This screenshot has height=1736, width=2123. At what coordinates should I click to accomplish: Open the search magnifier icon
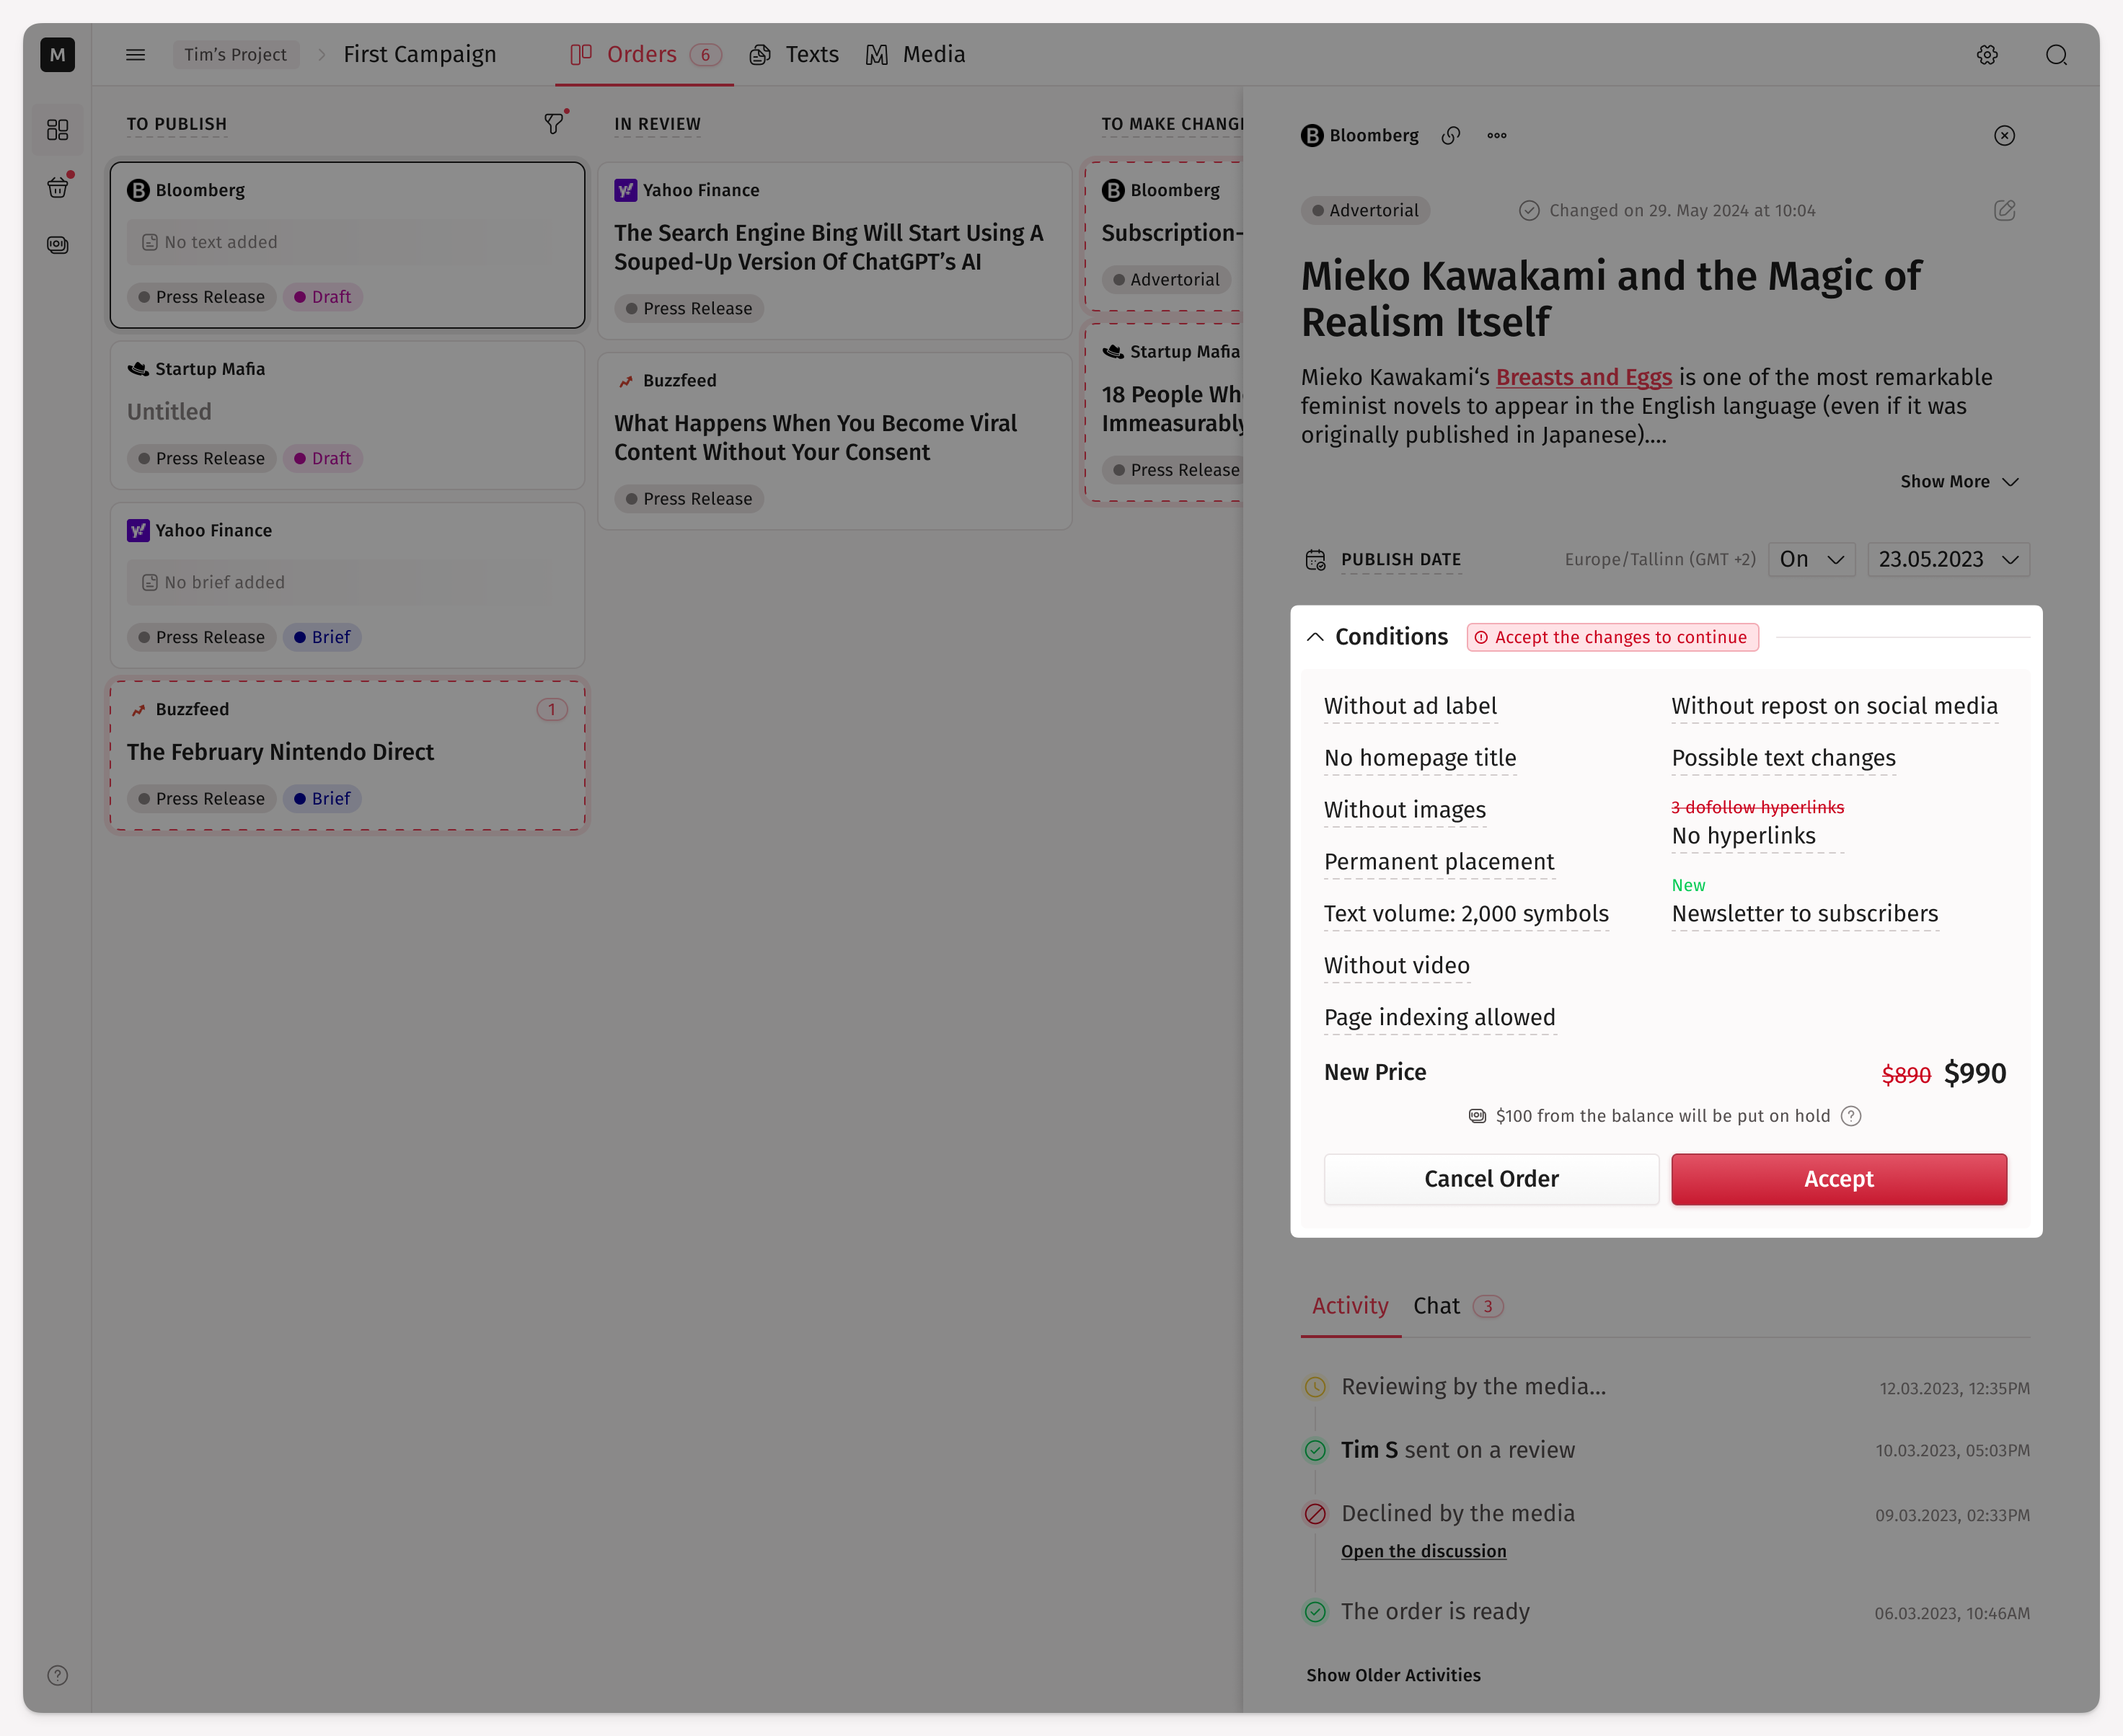(x=2056, y=55)
